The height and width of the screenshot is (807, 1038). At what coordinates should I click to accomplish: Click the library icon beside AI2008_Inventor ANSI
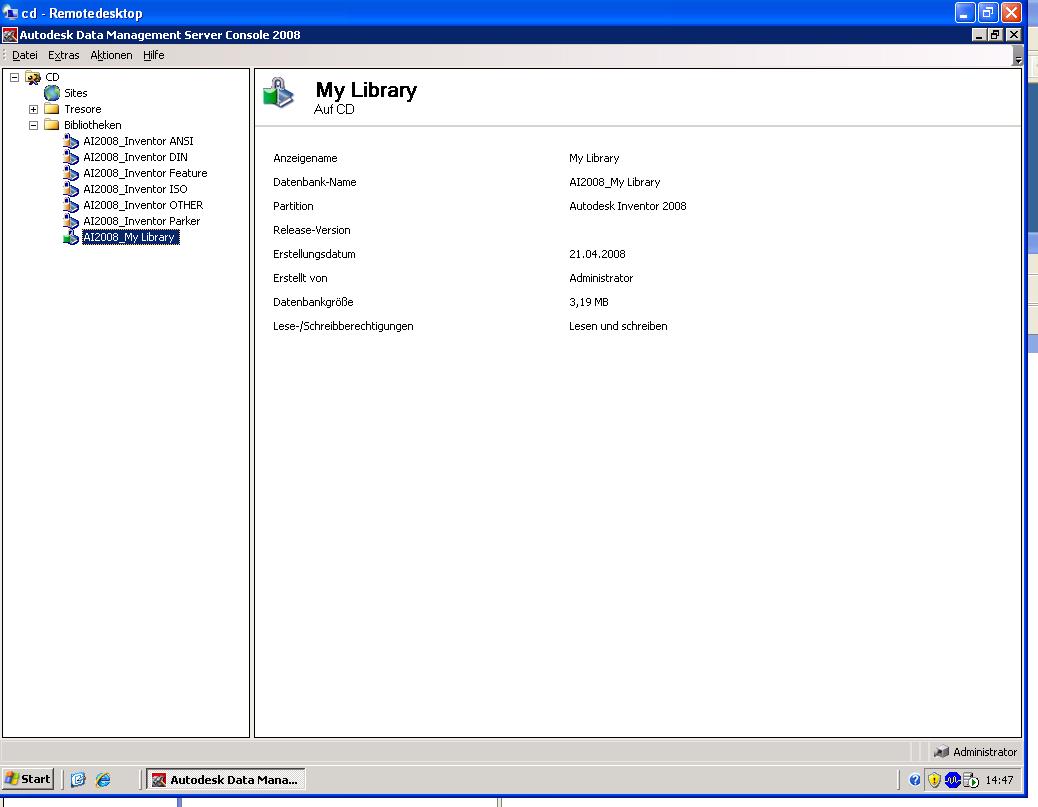[71, 141]
